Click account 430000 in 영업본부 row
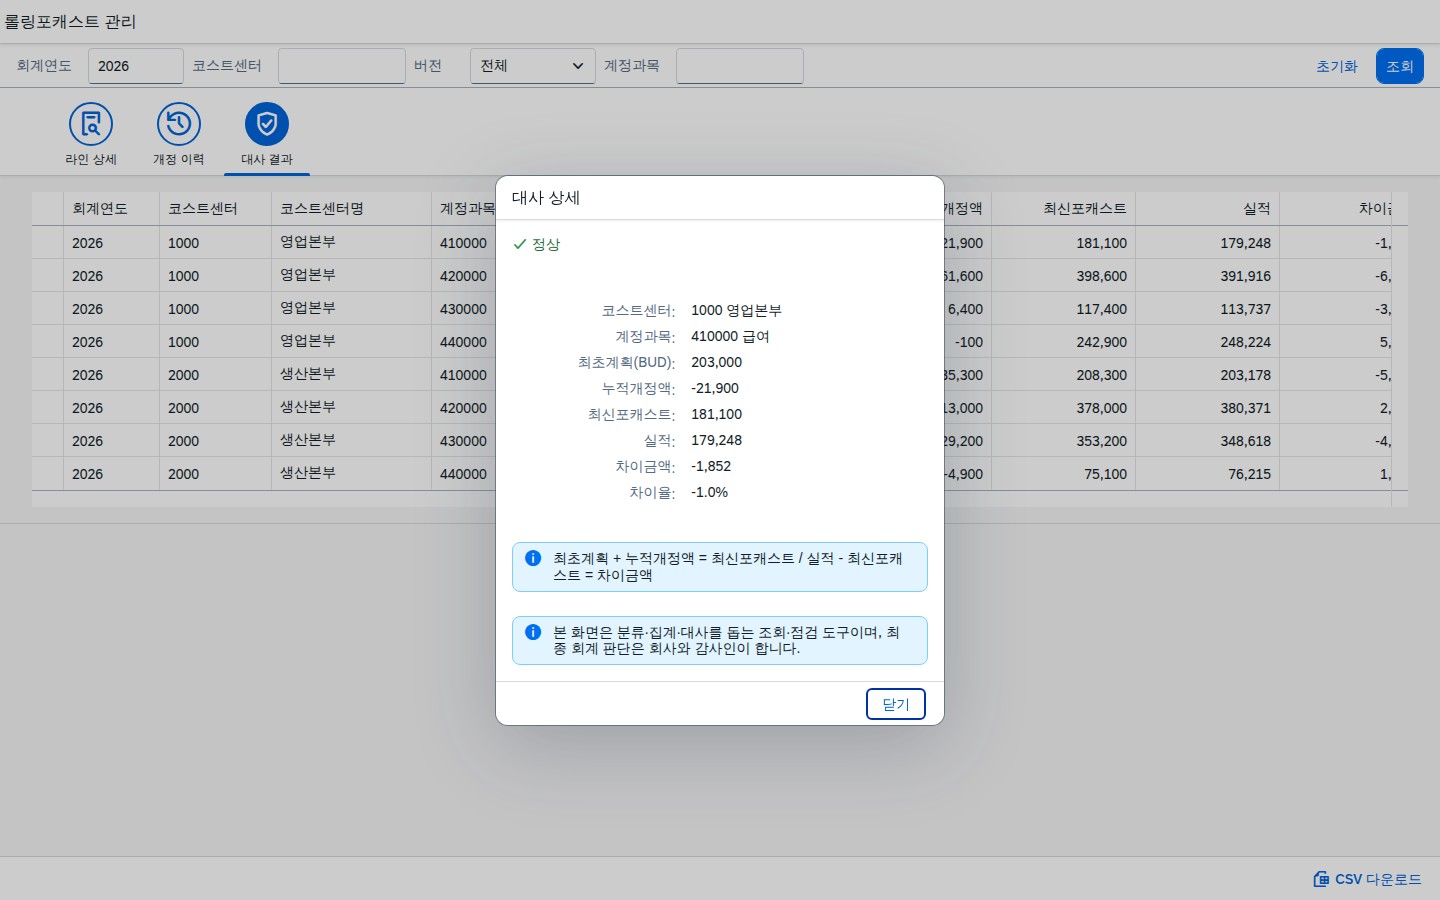The height and width of the screenshot is (900, 1440). pos(463,309)
